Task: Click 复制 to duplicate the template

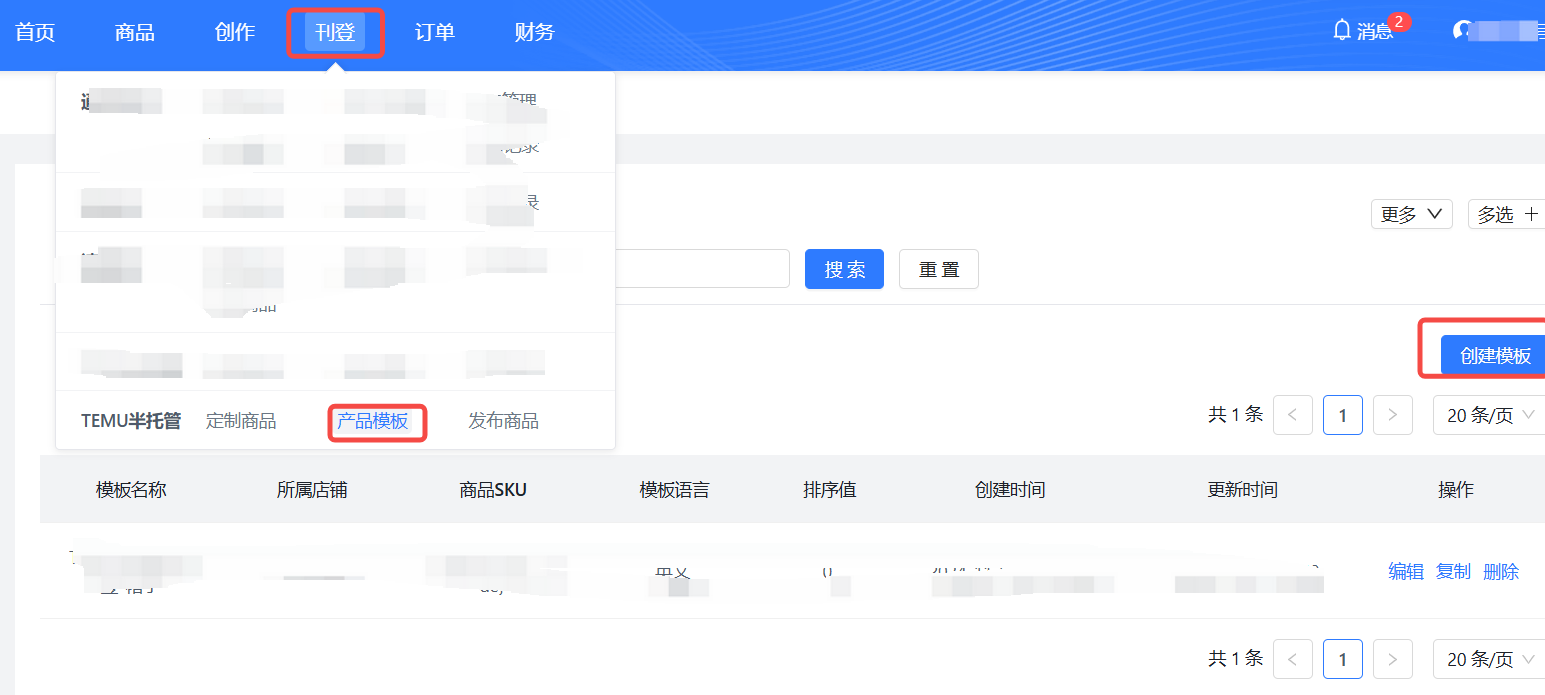Action: point(1452,570)
